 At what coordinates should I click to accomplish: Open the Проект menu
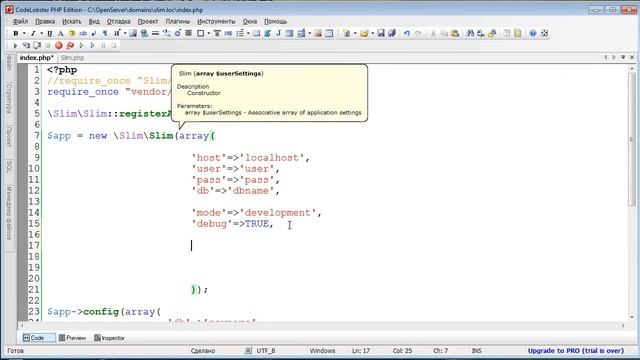[x=148, y=21]
